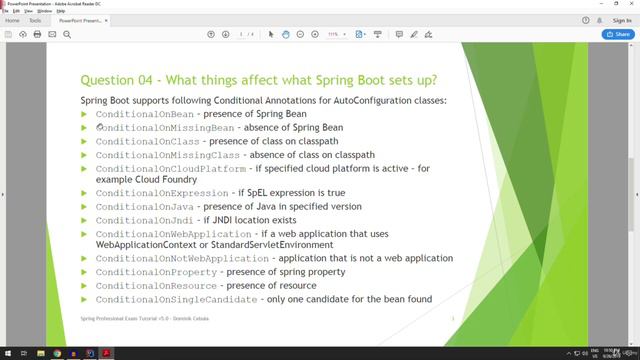
Task: Close the PowerPoint Presentation tab
Action: [106, 20]
